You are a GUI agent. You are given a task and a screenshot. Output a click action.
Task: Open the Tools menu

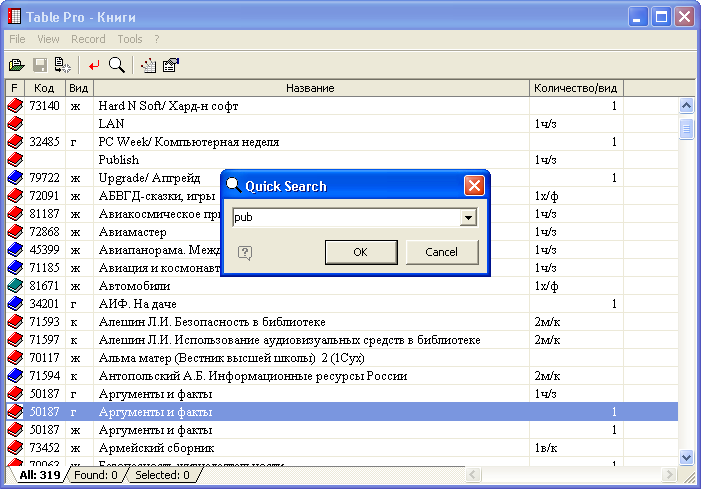point(130,39)
